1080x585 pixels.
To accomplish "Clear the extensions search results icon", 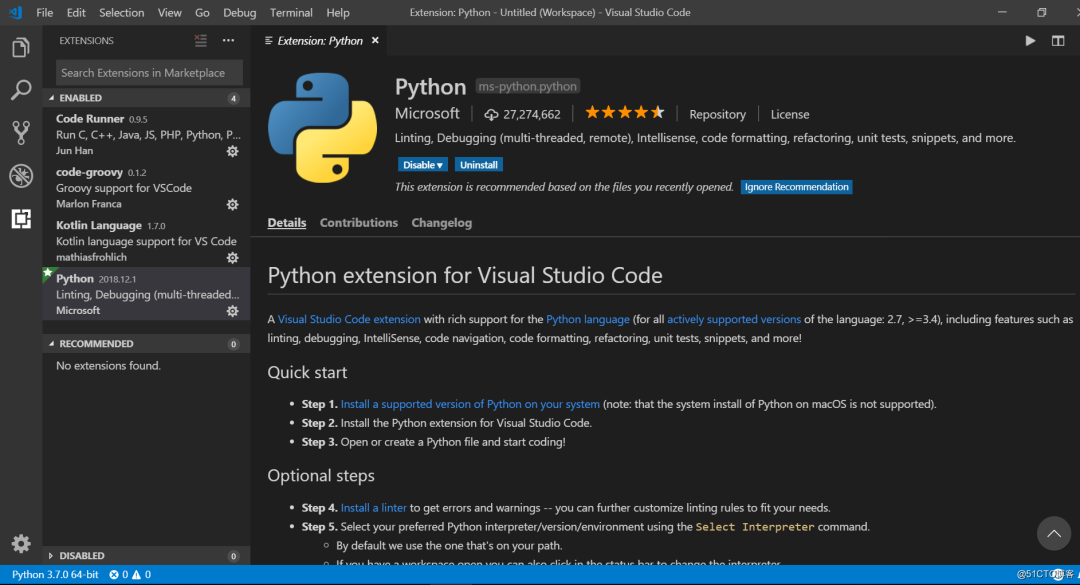I will point(201,41).
